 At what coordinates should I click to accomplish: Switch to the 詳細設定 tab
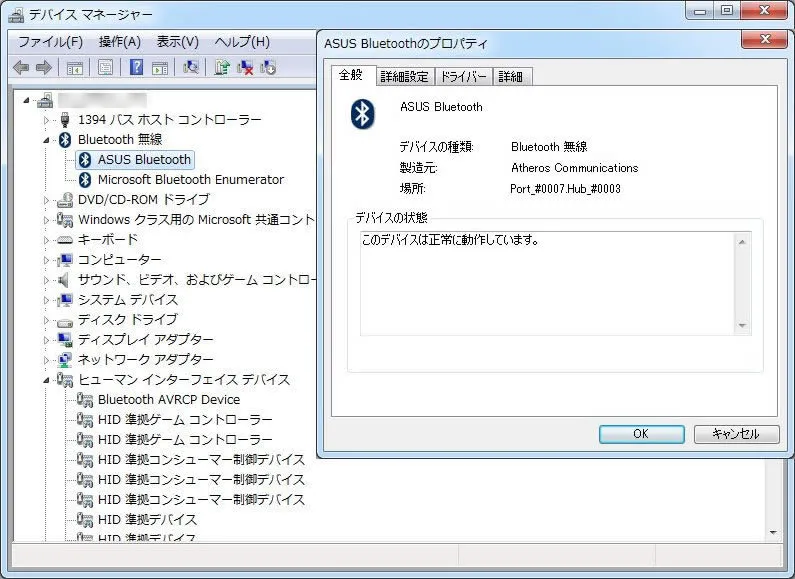(x=404, y=77)
